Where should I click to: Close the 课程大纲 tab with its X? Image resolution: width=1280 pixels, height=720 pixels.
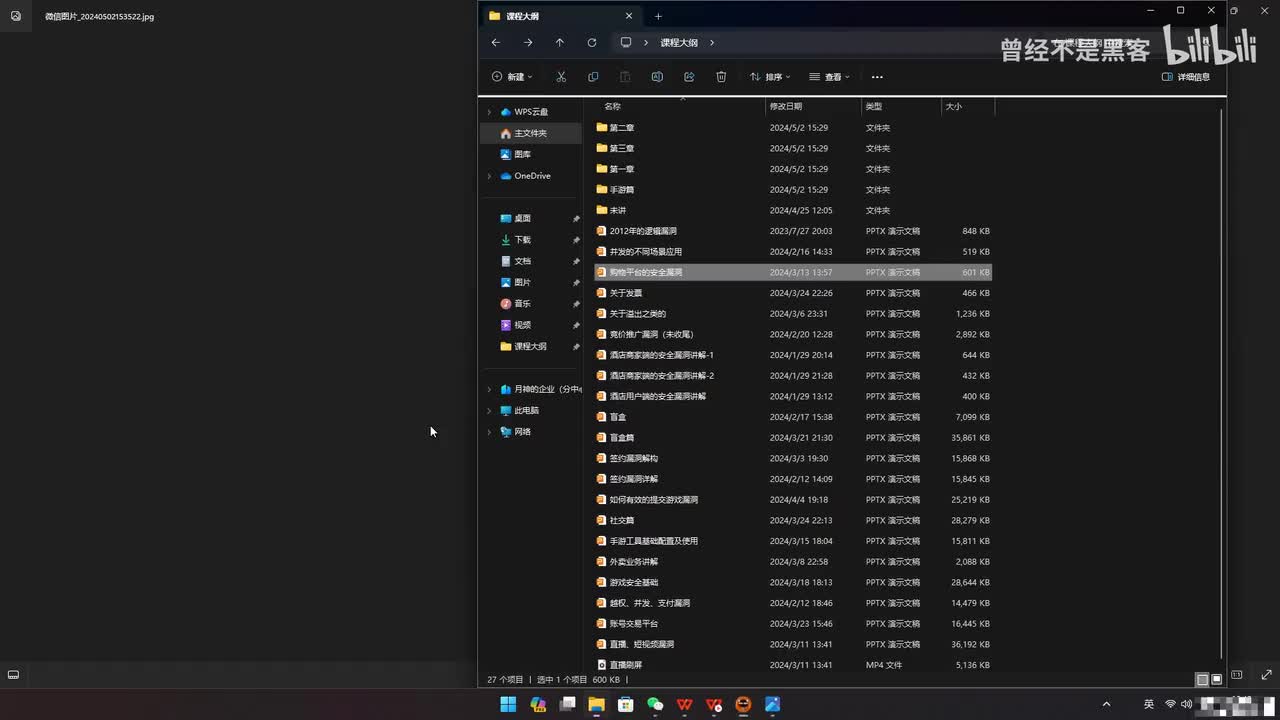[x=629, y=16]
